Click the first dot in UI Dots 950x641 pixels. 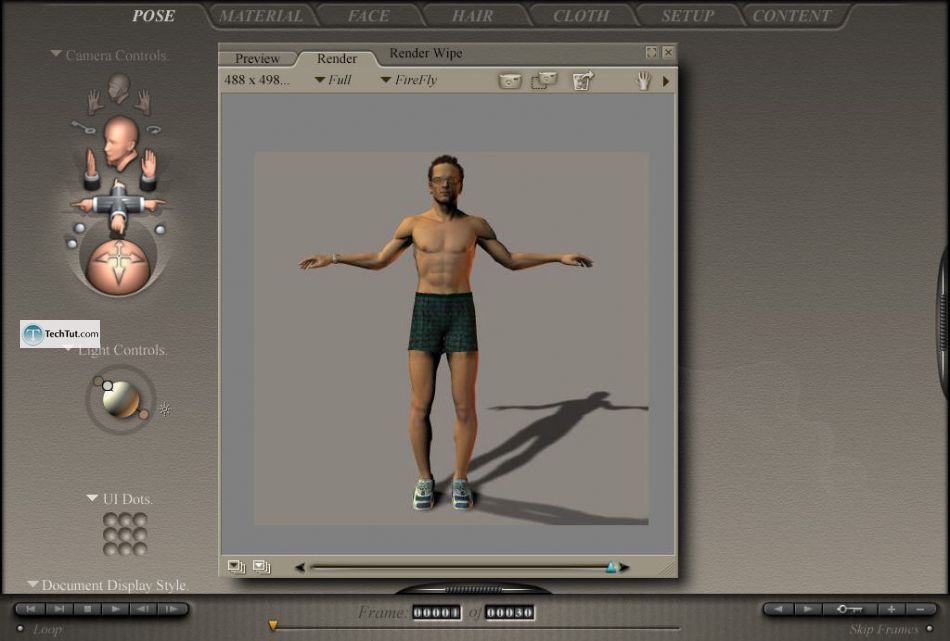pyautogui.click(x=111, y=520)
